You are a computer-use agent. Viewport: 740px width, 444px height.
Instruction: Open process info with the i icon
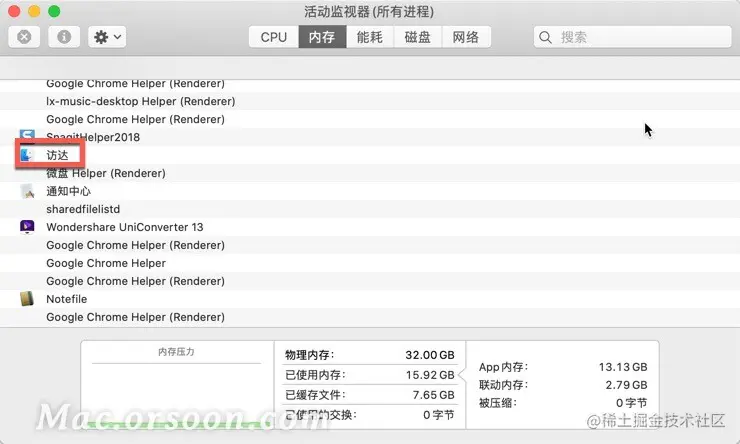(x=64, y=37)
